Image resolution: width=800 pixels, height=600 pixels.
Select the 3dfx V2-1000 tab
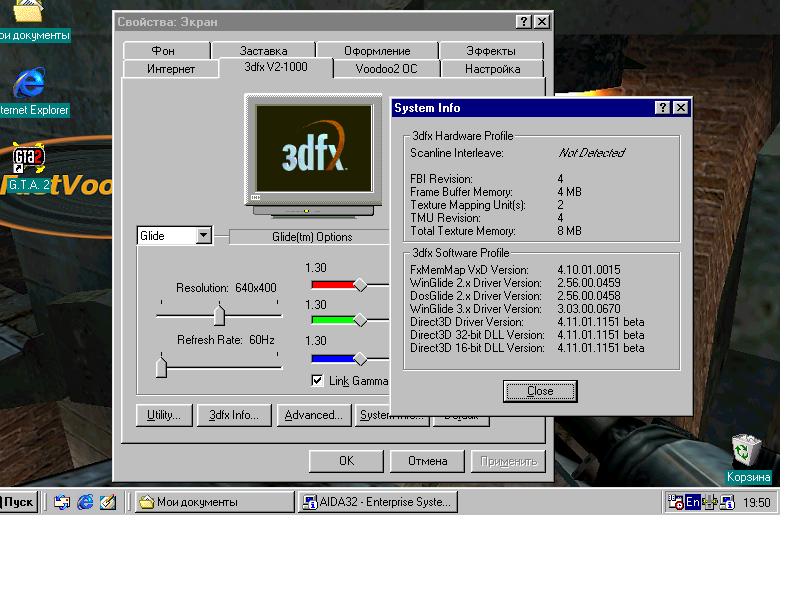coord(276,67)
